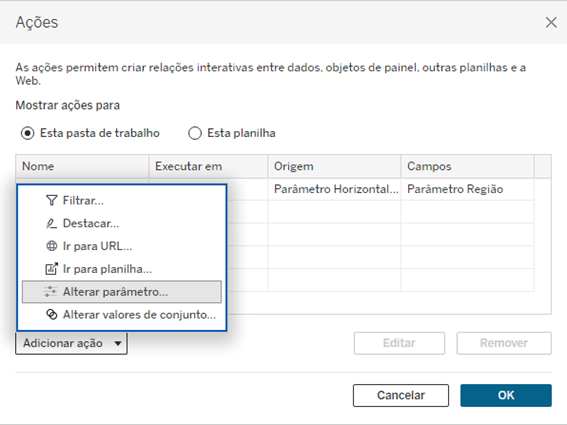Confirm with the OK button
This screenshot has height=425, width=567.
(506, 395)
